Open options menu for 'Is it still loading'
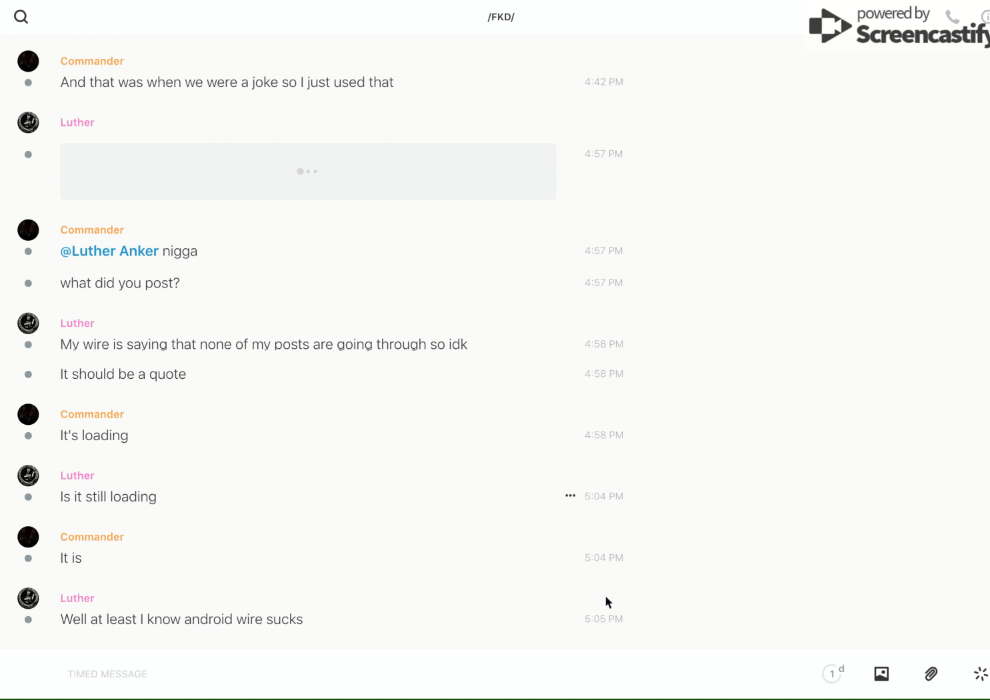The width and height of the screenshot is (990, 700). click(570, 496)
